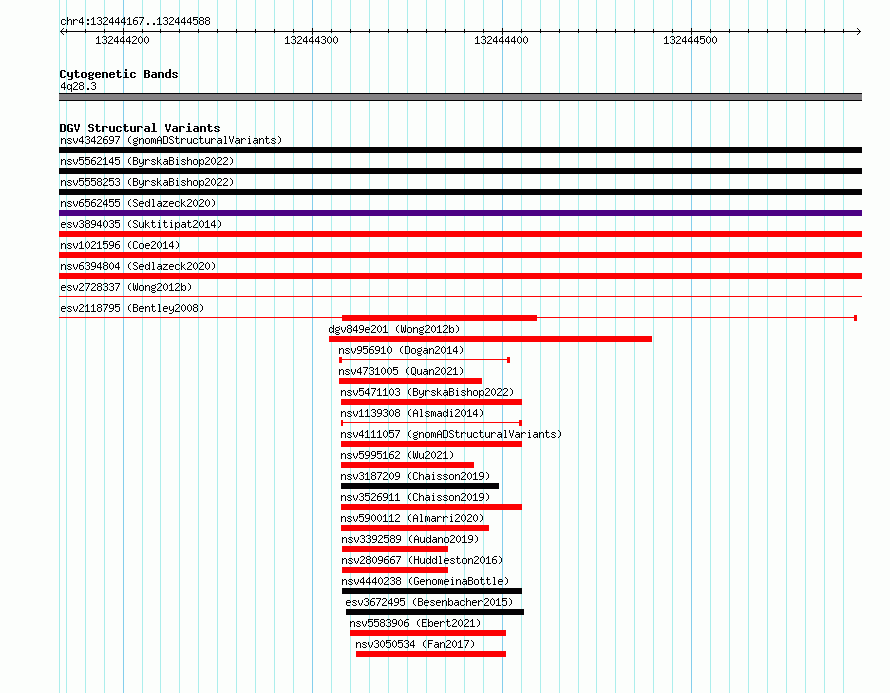Viewport: 890px width, 693px height.
Task: Click the nsv956910 Dogan2014 label
Action: (401, 350)
